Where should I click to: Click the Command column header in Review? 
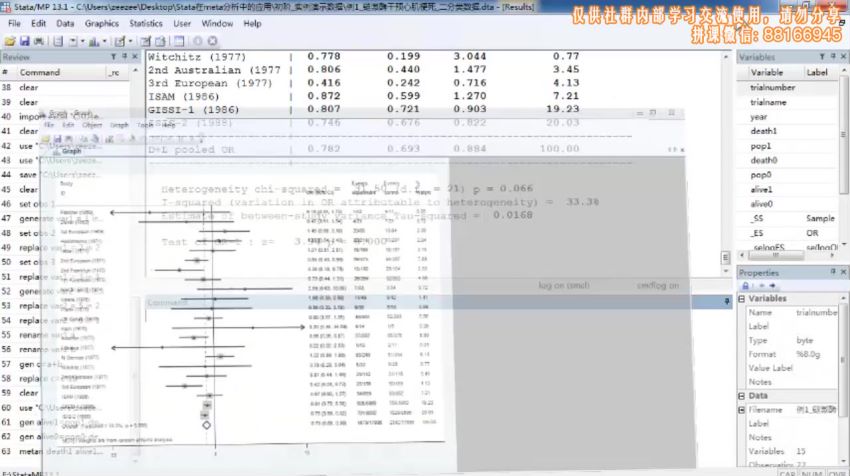click(x=60, y=73)
